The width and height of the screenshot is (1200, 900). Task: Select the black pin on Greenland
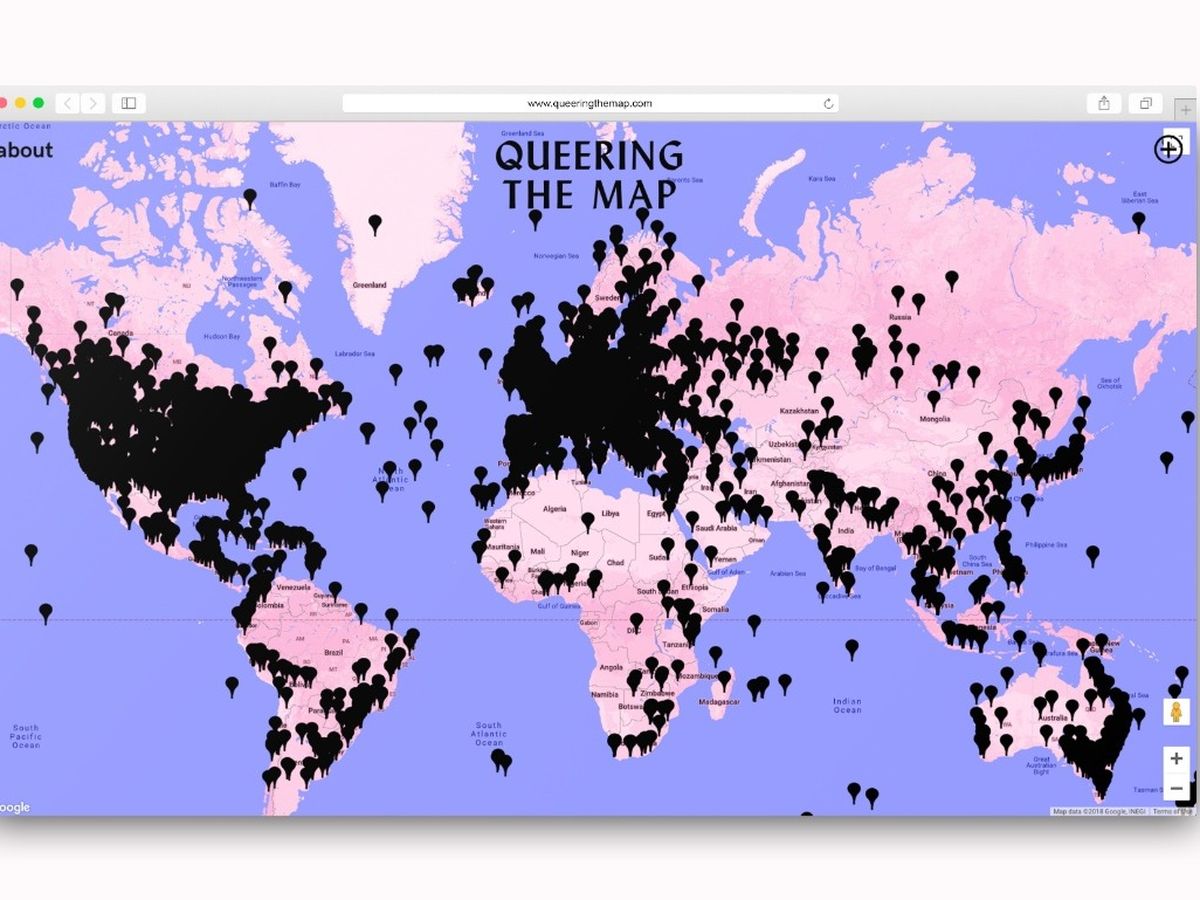[375, 223]
